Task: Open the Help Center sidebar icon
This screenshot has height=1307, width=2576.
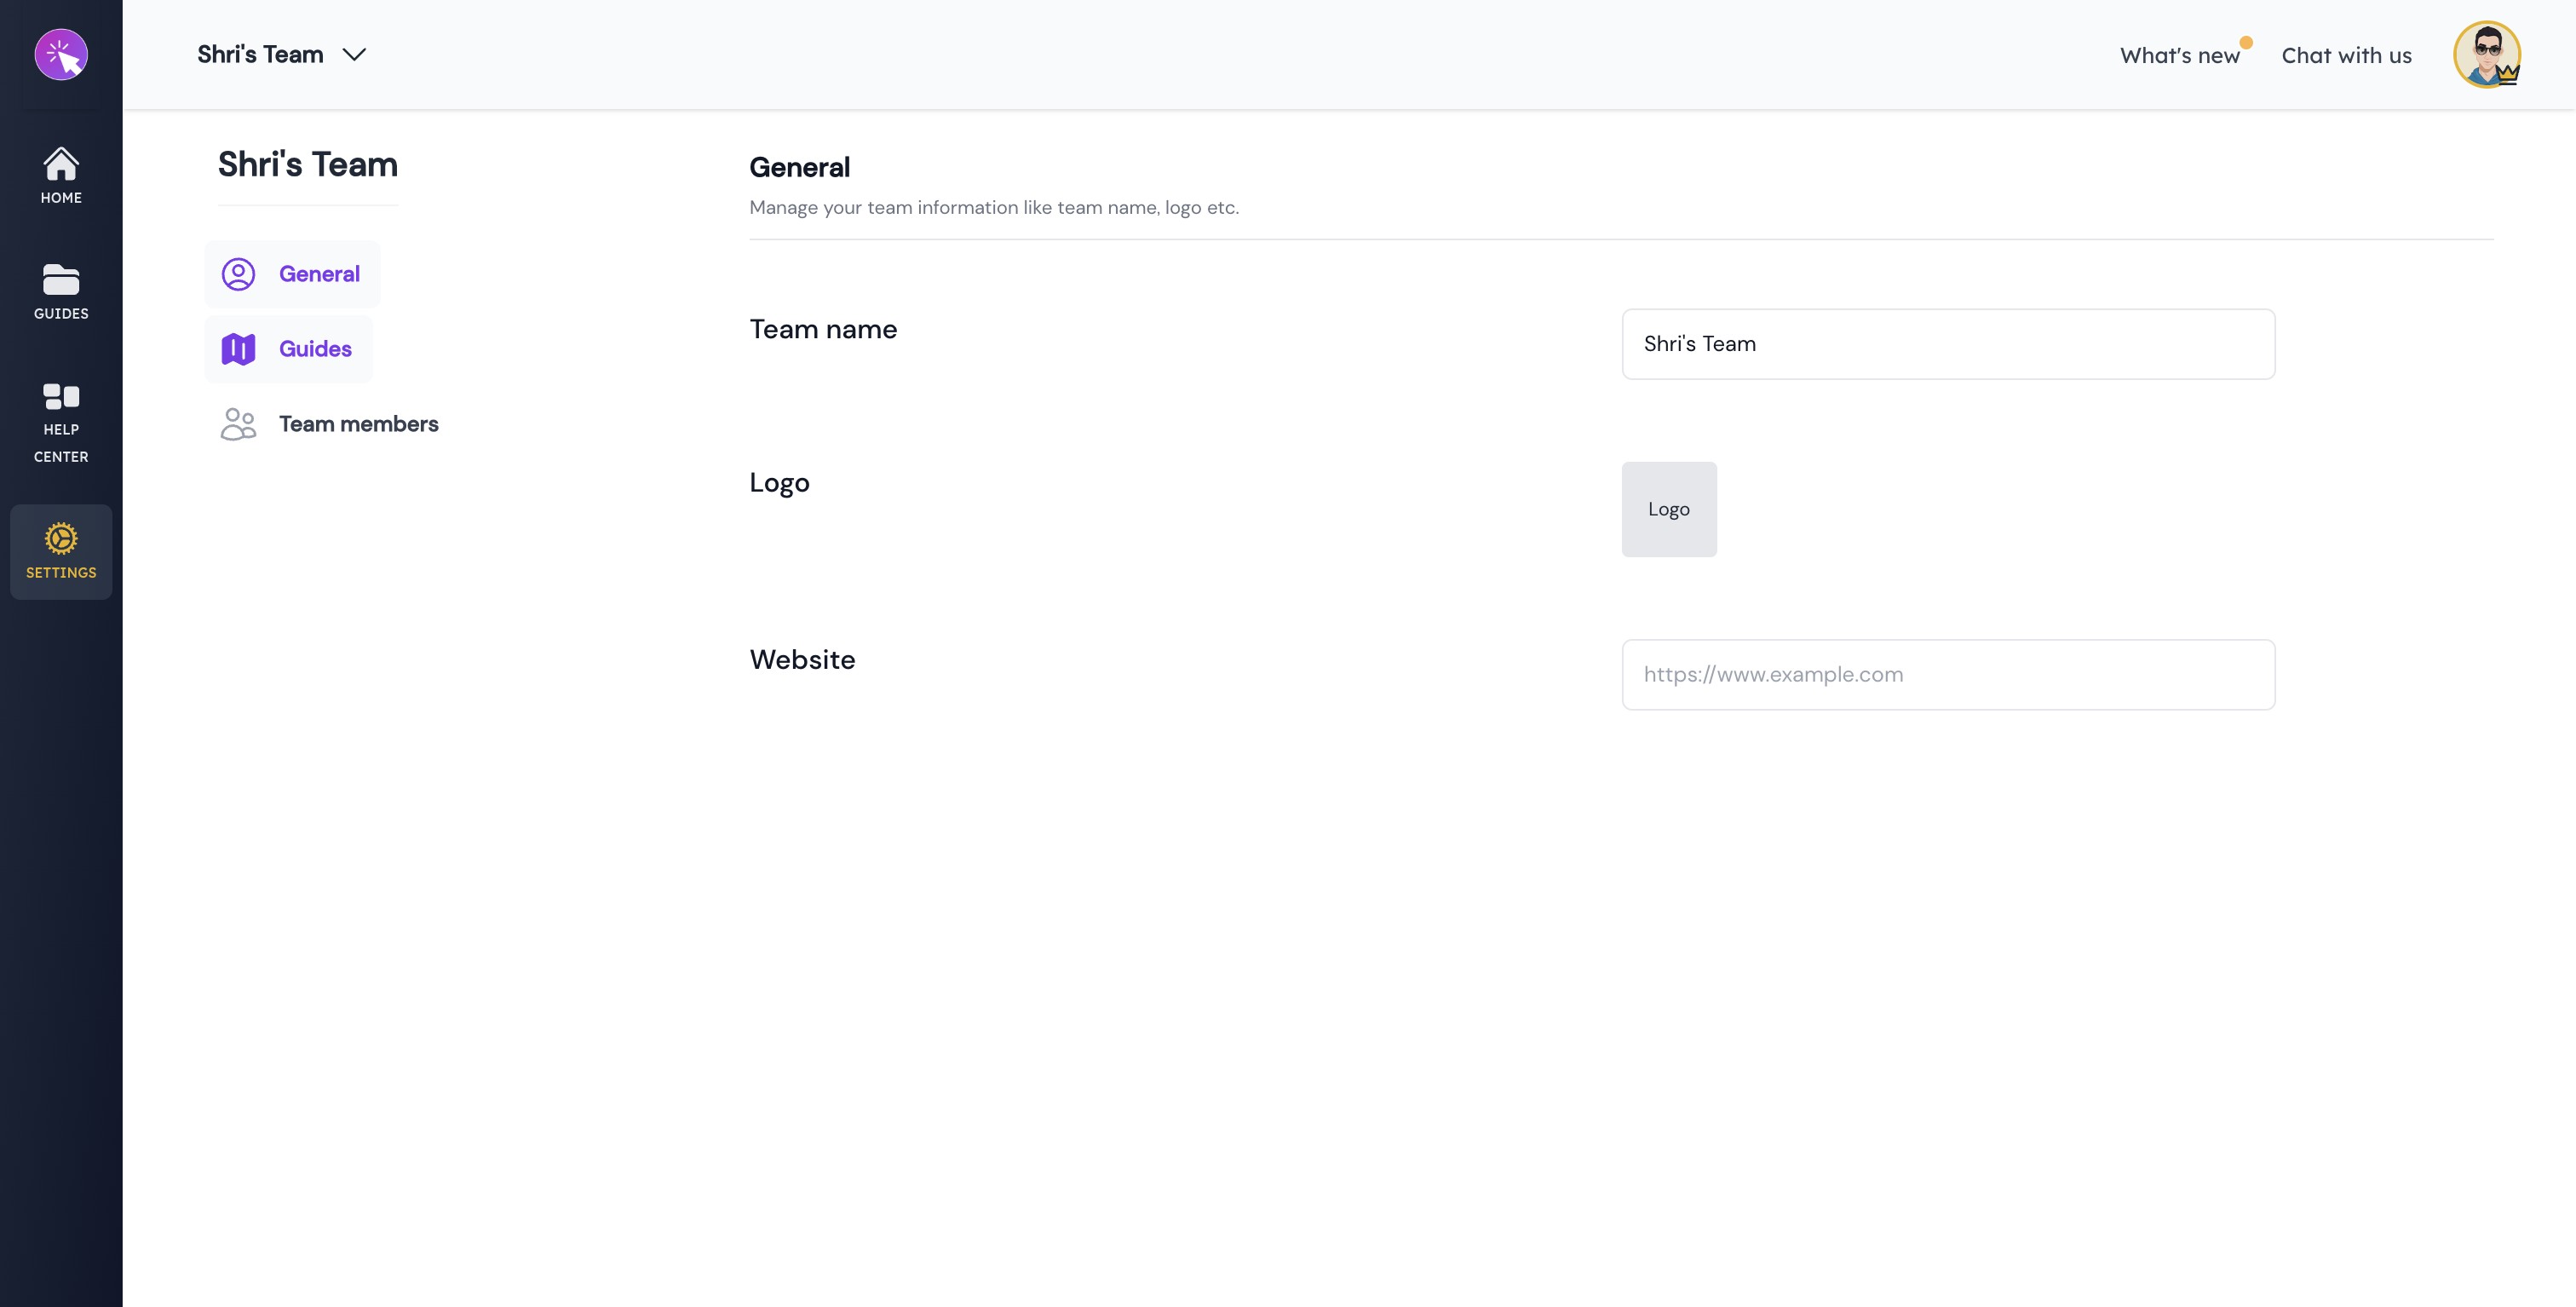Action: [x=61, y=397]
